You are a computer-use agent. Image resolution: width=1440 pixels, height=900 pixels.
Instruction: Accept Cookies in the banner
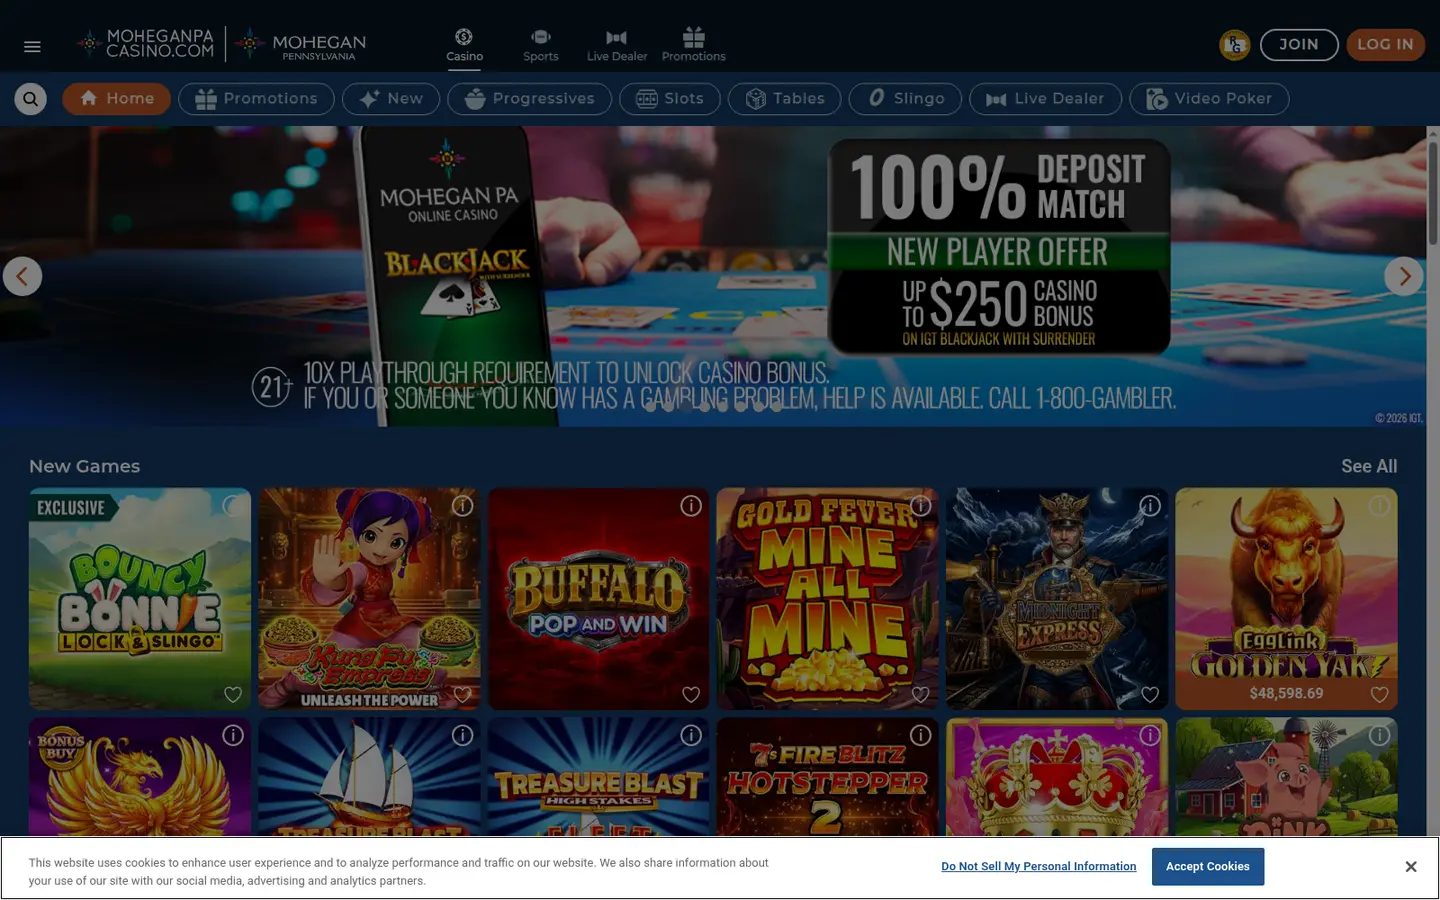[1208, 867]
